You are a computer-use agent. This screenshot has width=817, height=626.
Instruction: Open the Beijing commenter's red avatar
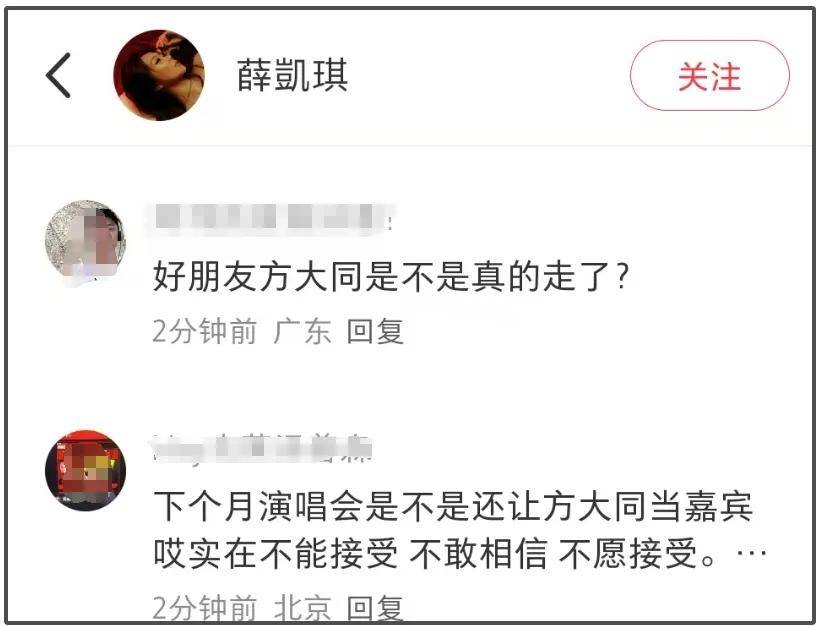pyautogui.click(x=85, y=470)
